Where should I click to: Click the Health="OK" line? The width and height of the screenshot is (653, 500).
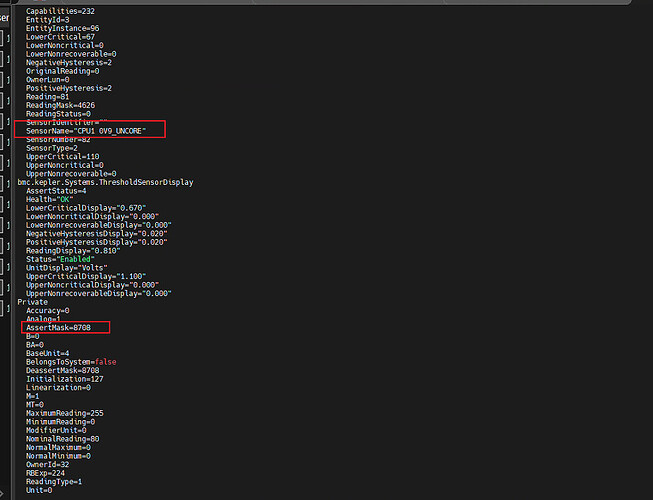[49, 198]
